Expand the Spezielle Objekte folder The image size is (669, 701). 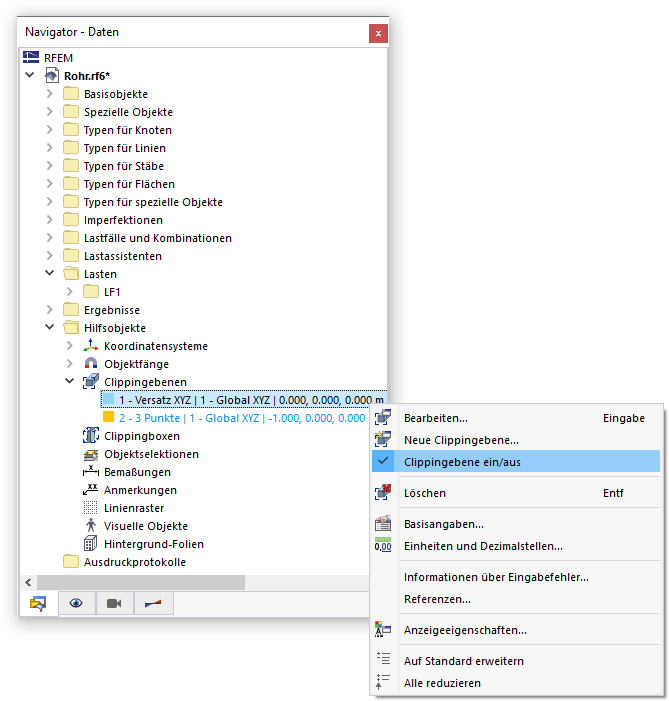(50, 111)
